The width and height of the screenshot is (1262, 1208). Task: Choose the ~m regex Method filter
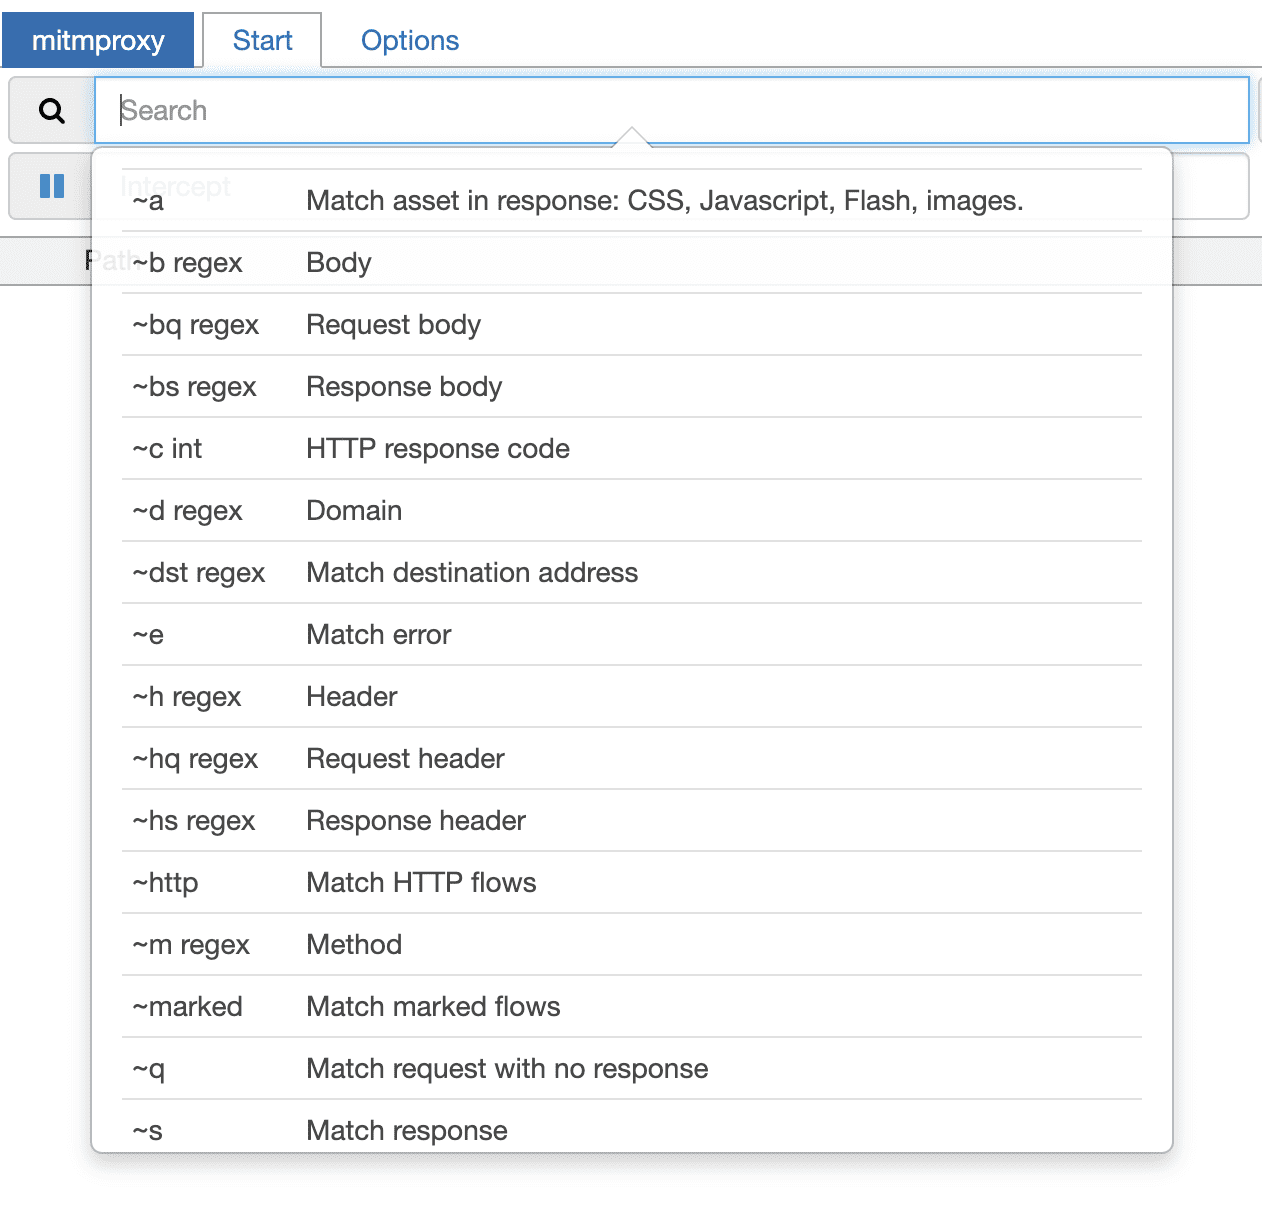click(x=632, y=945)
